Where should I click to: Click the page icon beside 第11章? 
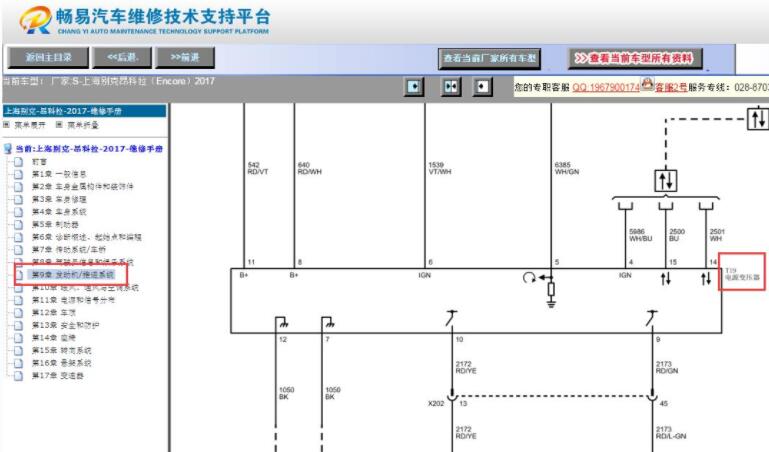coord(18,300)
